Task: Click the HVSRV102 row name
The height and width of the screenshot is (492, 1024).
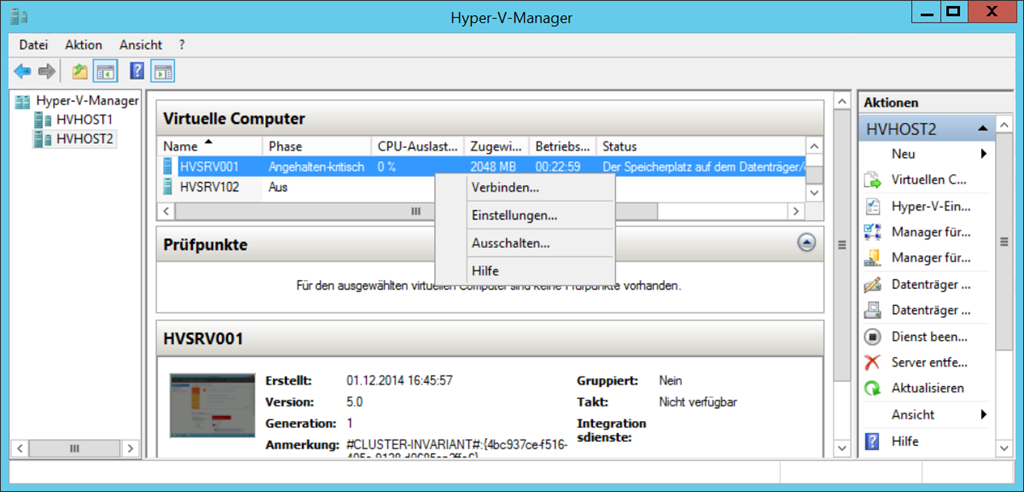Action: pos(209,187)
